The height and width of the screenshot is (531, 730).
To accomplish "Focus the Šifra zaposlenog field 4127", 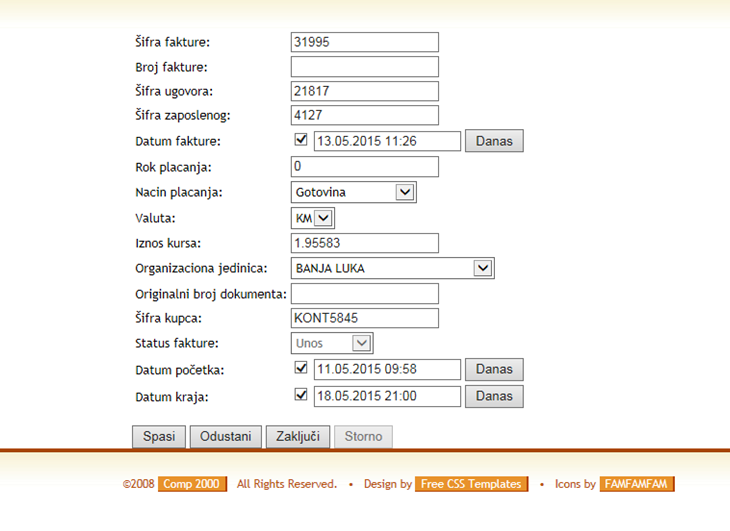I will tap(365, 115).
